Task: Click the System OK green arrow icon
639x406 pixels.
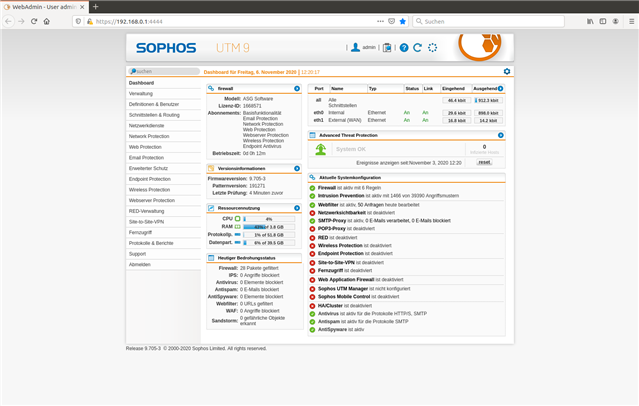Action: 321,149
